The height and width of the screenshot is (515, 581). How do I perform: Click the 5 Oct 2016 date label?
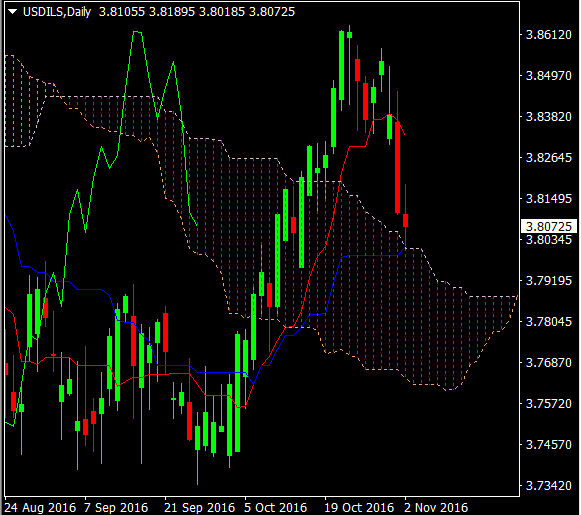click(x=276, y=507)
